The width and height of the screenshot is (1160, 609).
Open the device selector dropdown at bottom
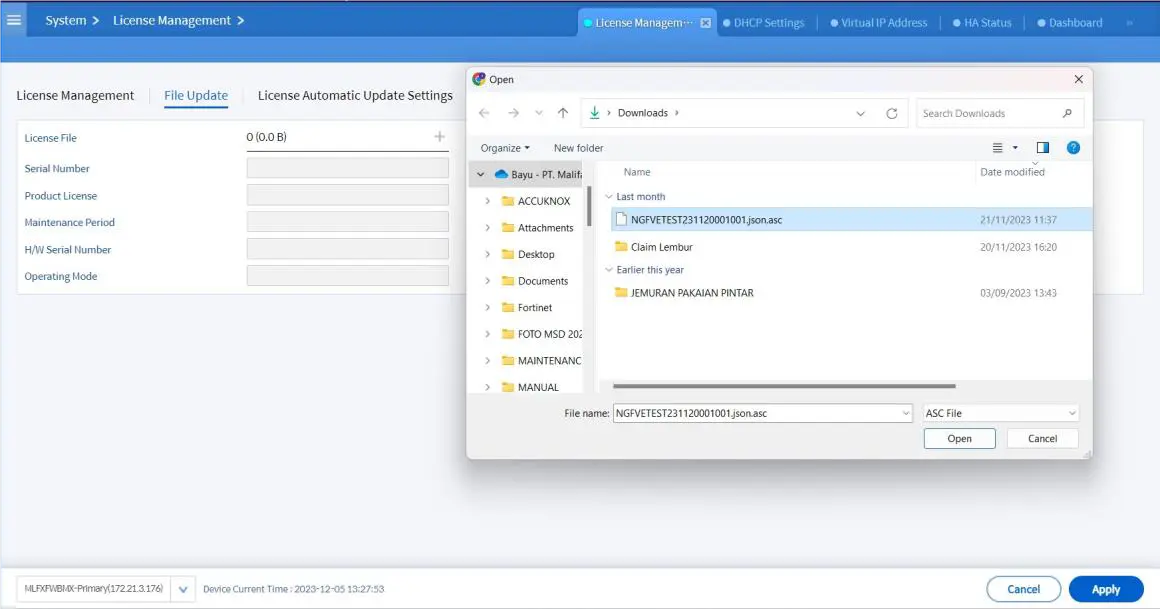183,590
